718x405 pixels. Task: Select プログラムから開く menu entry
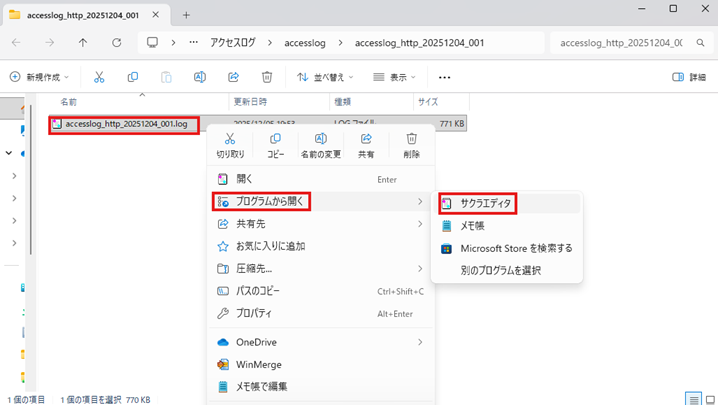[x=321, y=202]
